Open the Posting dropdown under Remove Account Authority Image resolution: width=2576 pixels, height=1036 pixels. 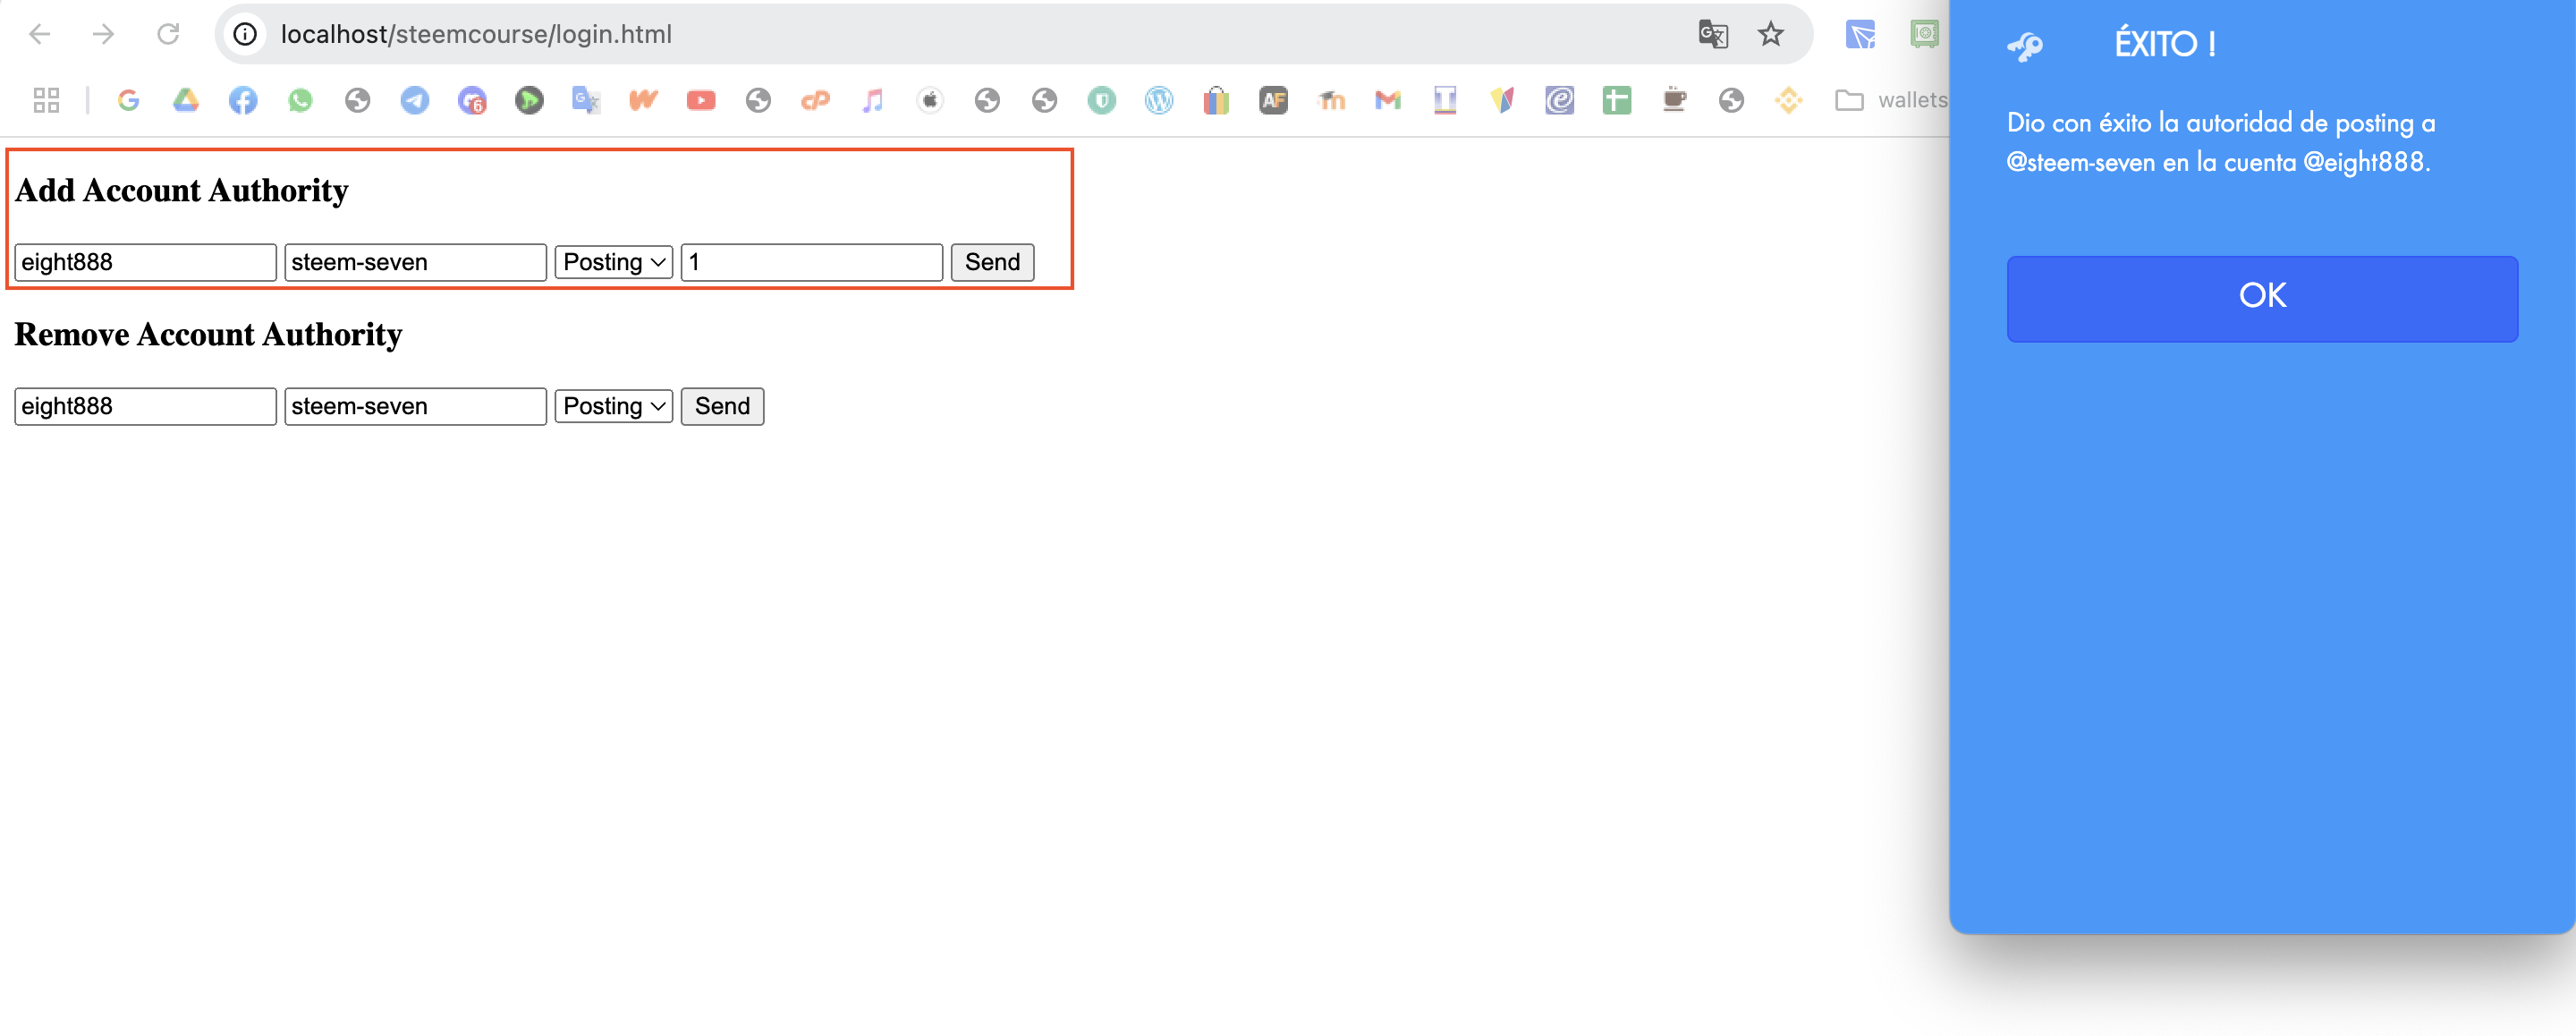(x=612, y=405)
